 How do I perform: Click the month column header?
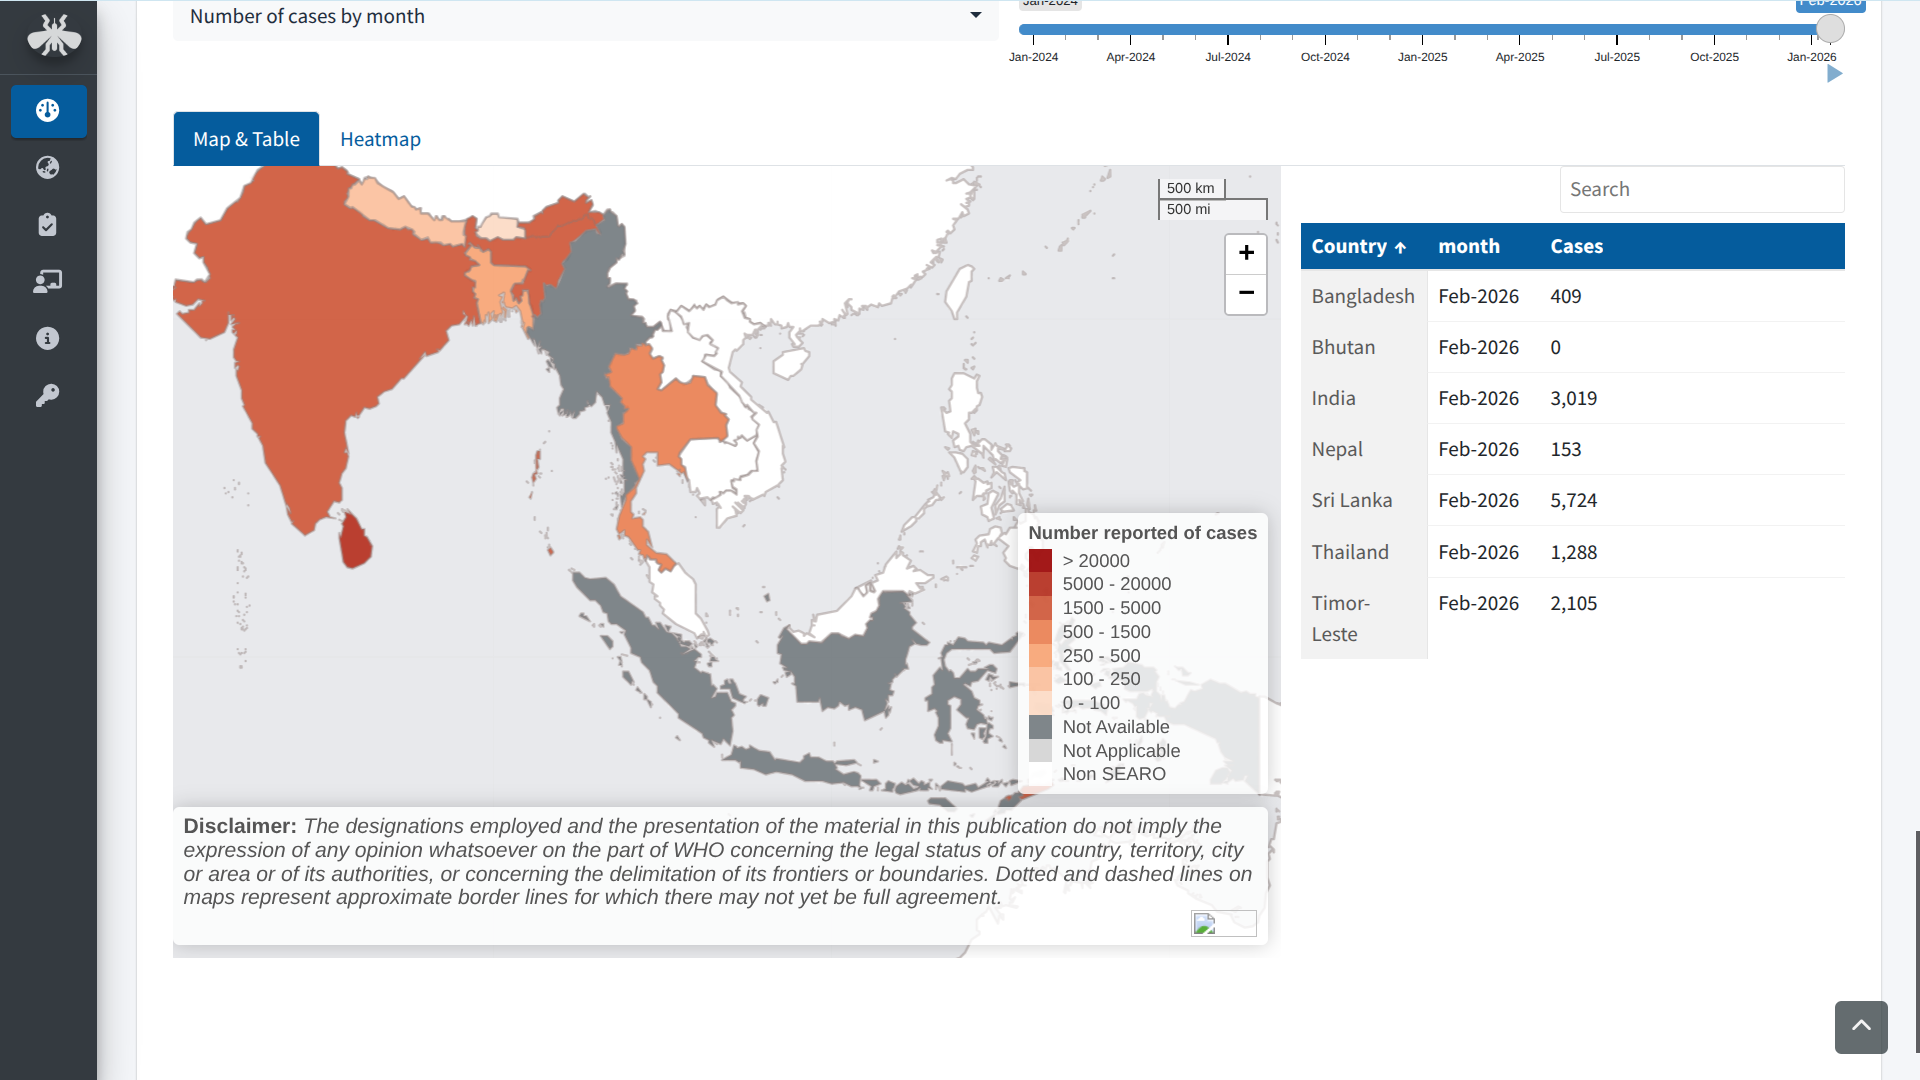[1468, 246]
